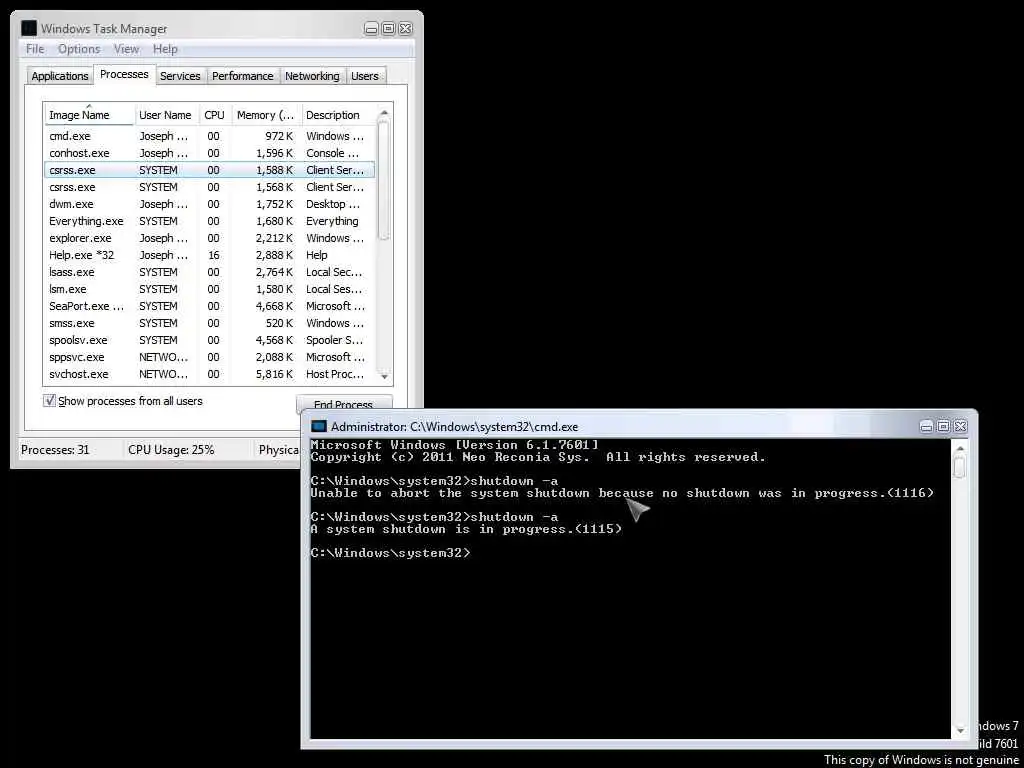This screenshot has width=1024, height=768.
Task: Sort processes by CPU column header
Action: pyautogui.click(x=214, y=114)
